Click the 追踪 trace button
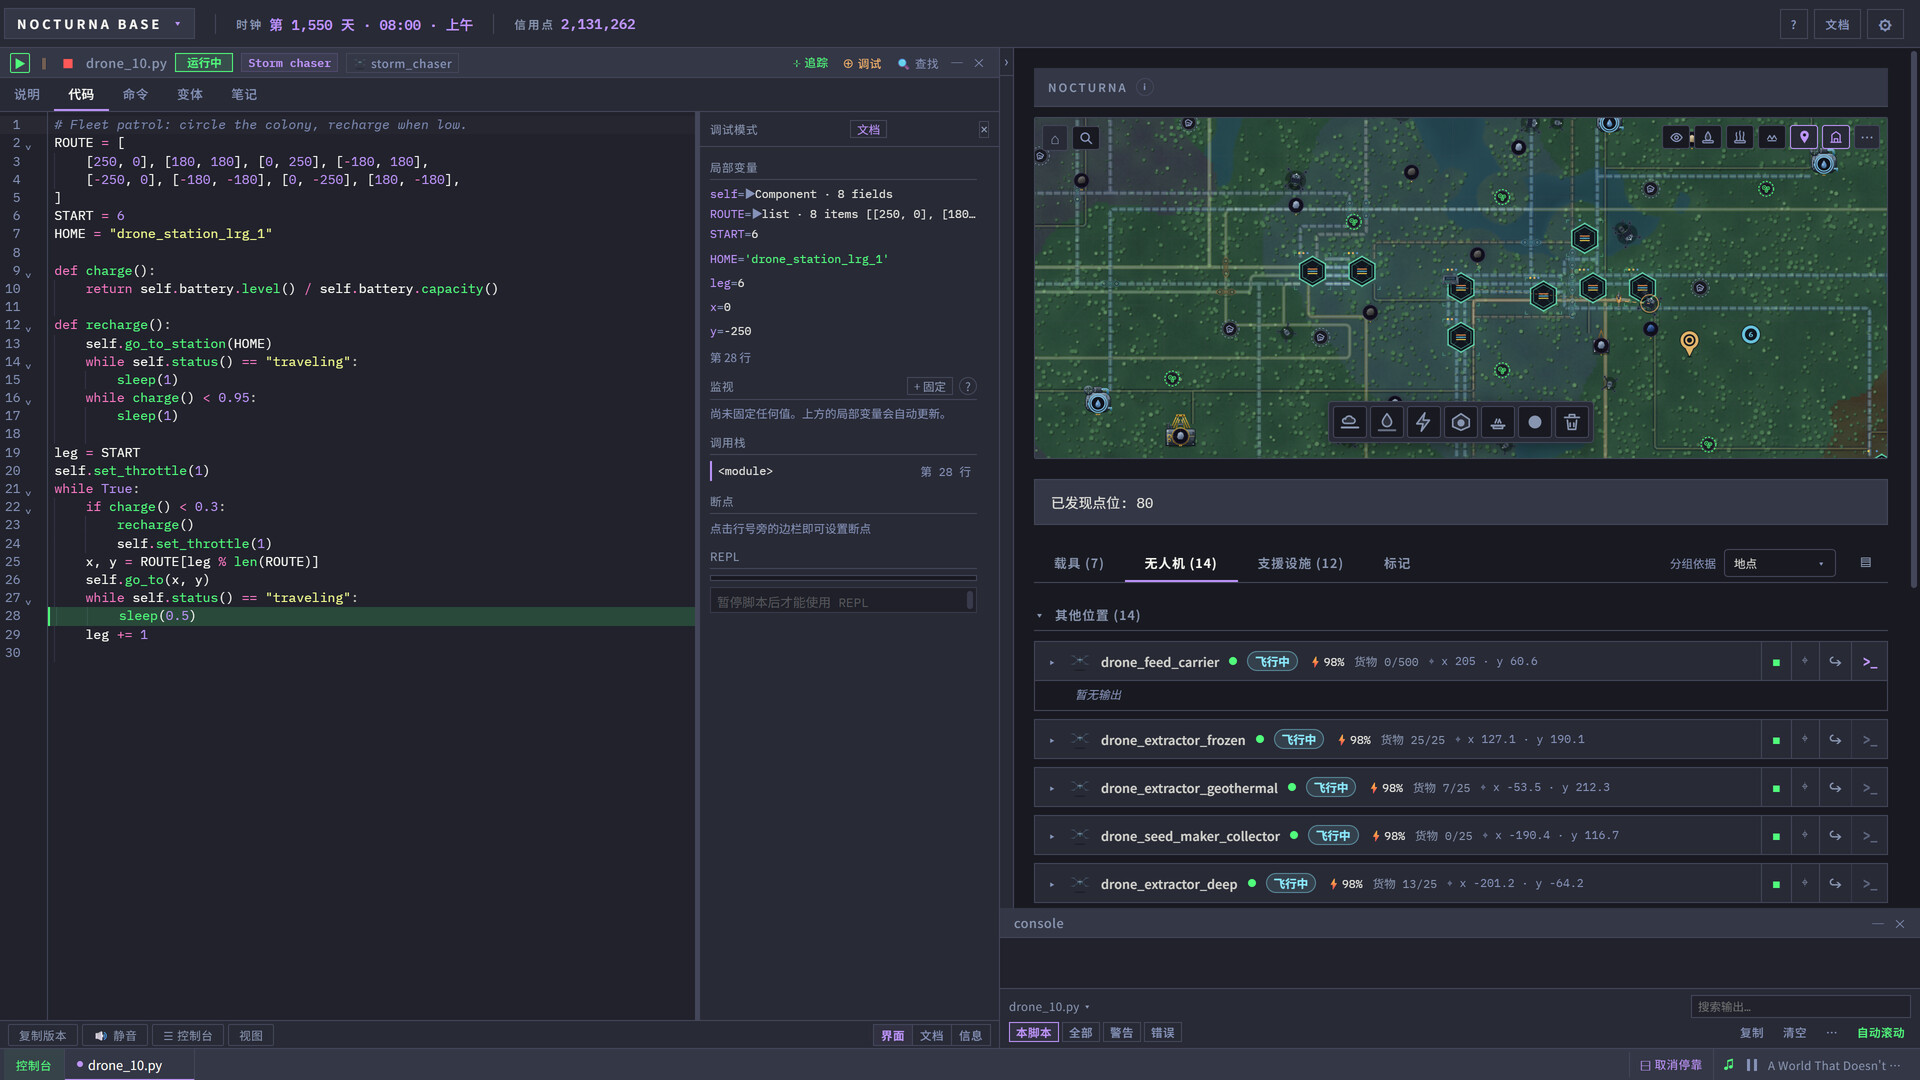The height and width of the screenshot is (1080, 1920). [810, 63]
